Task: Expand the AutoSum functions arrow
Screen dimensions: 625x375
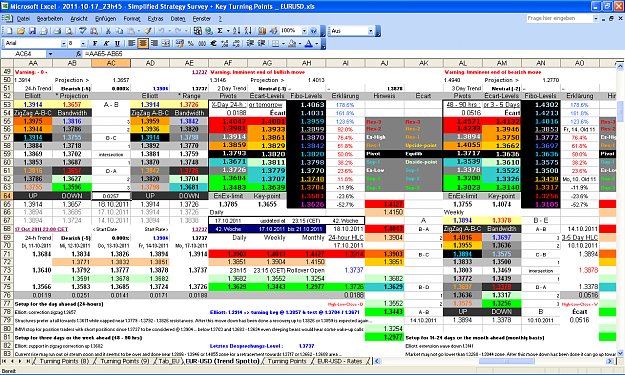Action: click(228, 31)
